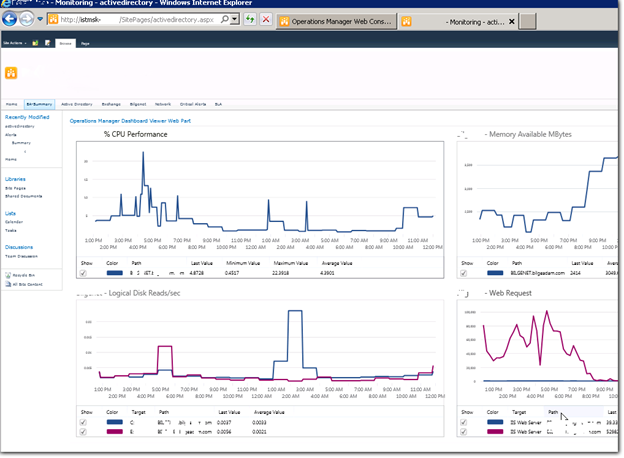Click the % CPU Performance chart title
This screenshot has width=624, height=458.
(135, 134)
